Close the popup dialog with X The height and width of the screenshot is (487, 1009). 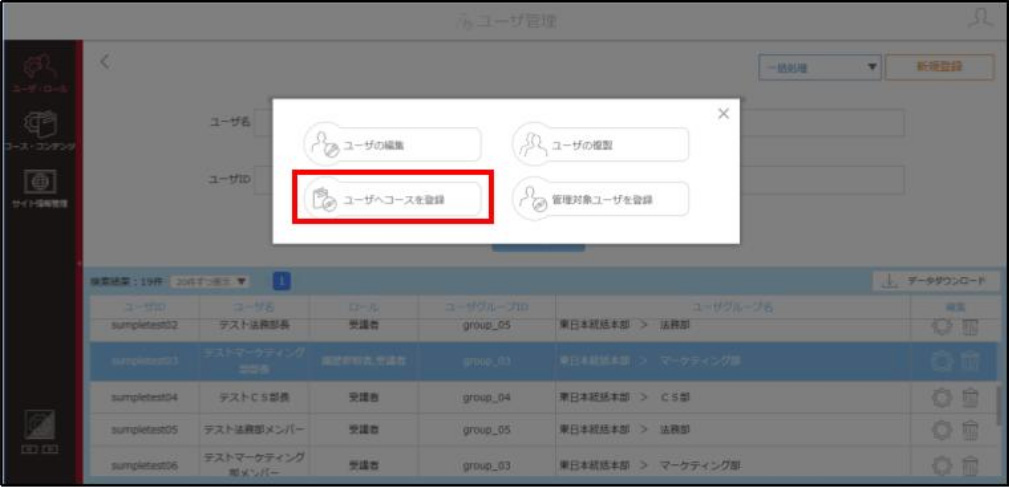pyautogui.click(x=723, y=114)
